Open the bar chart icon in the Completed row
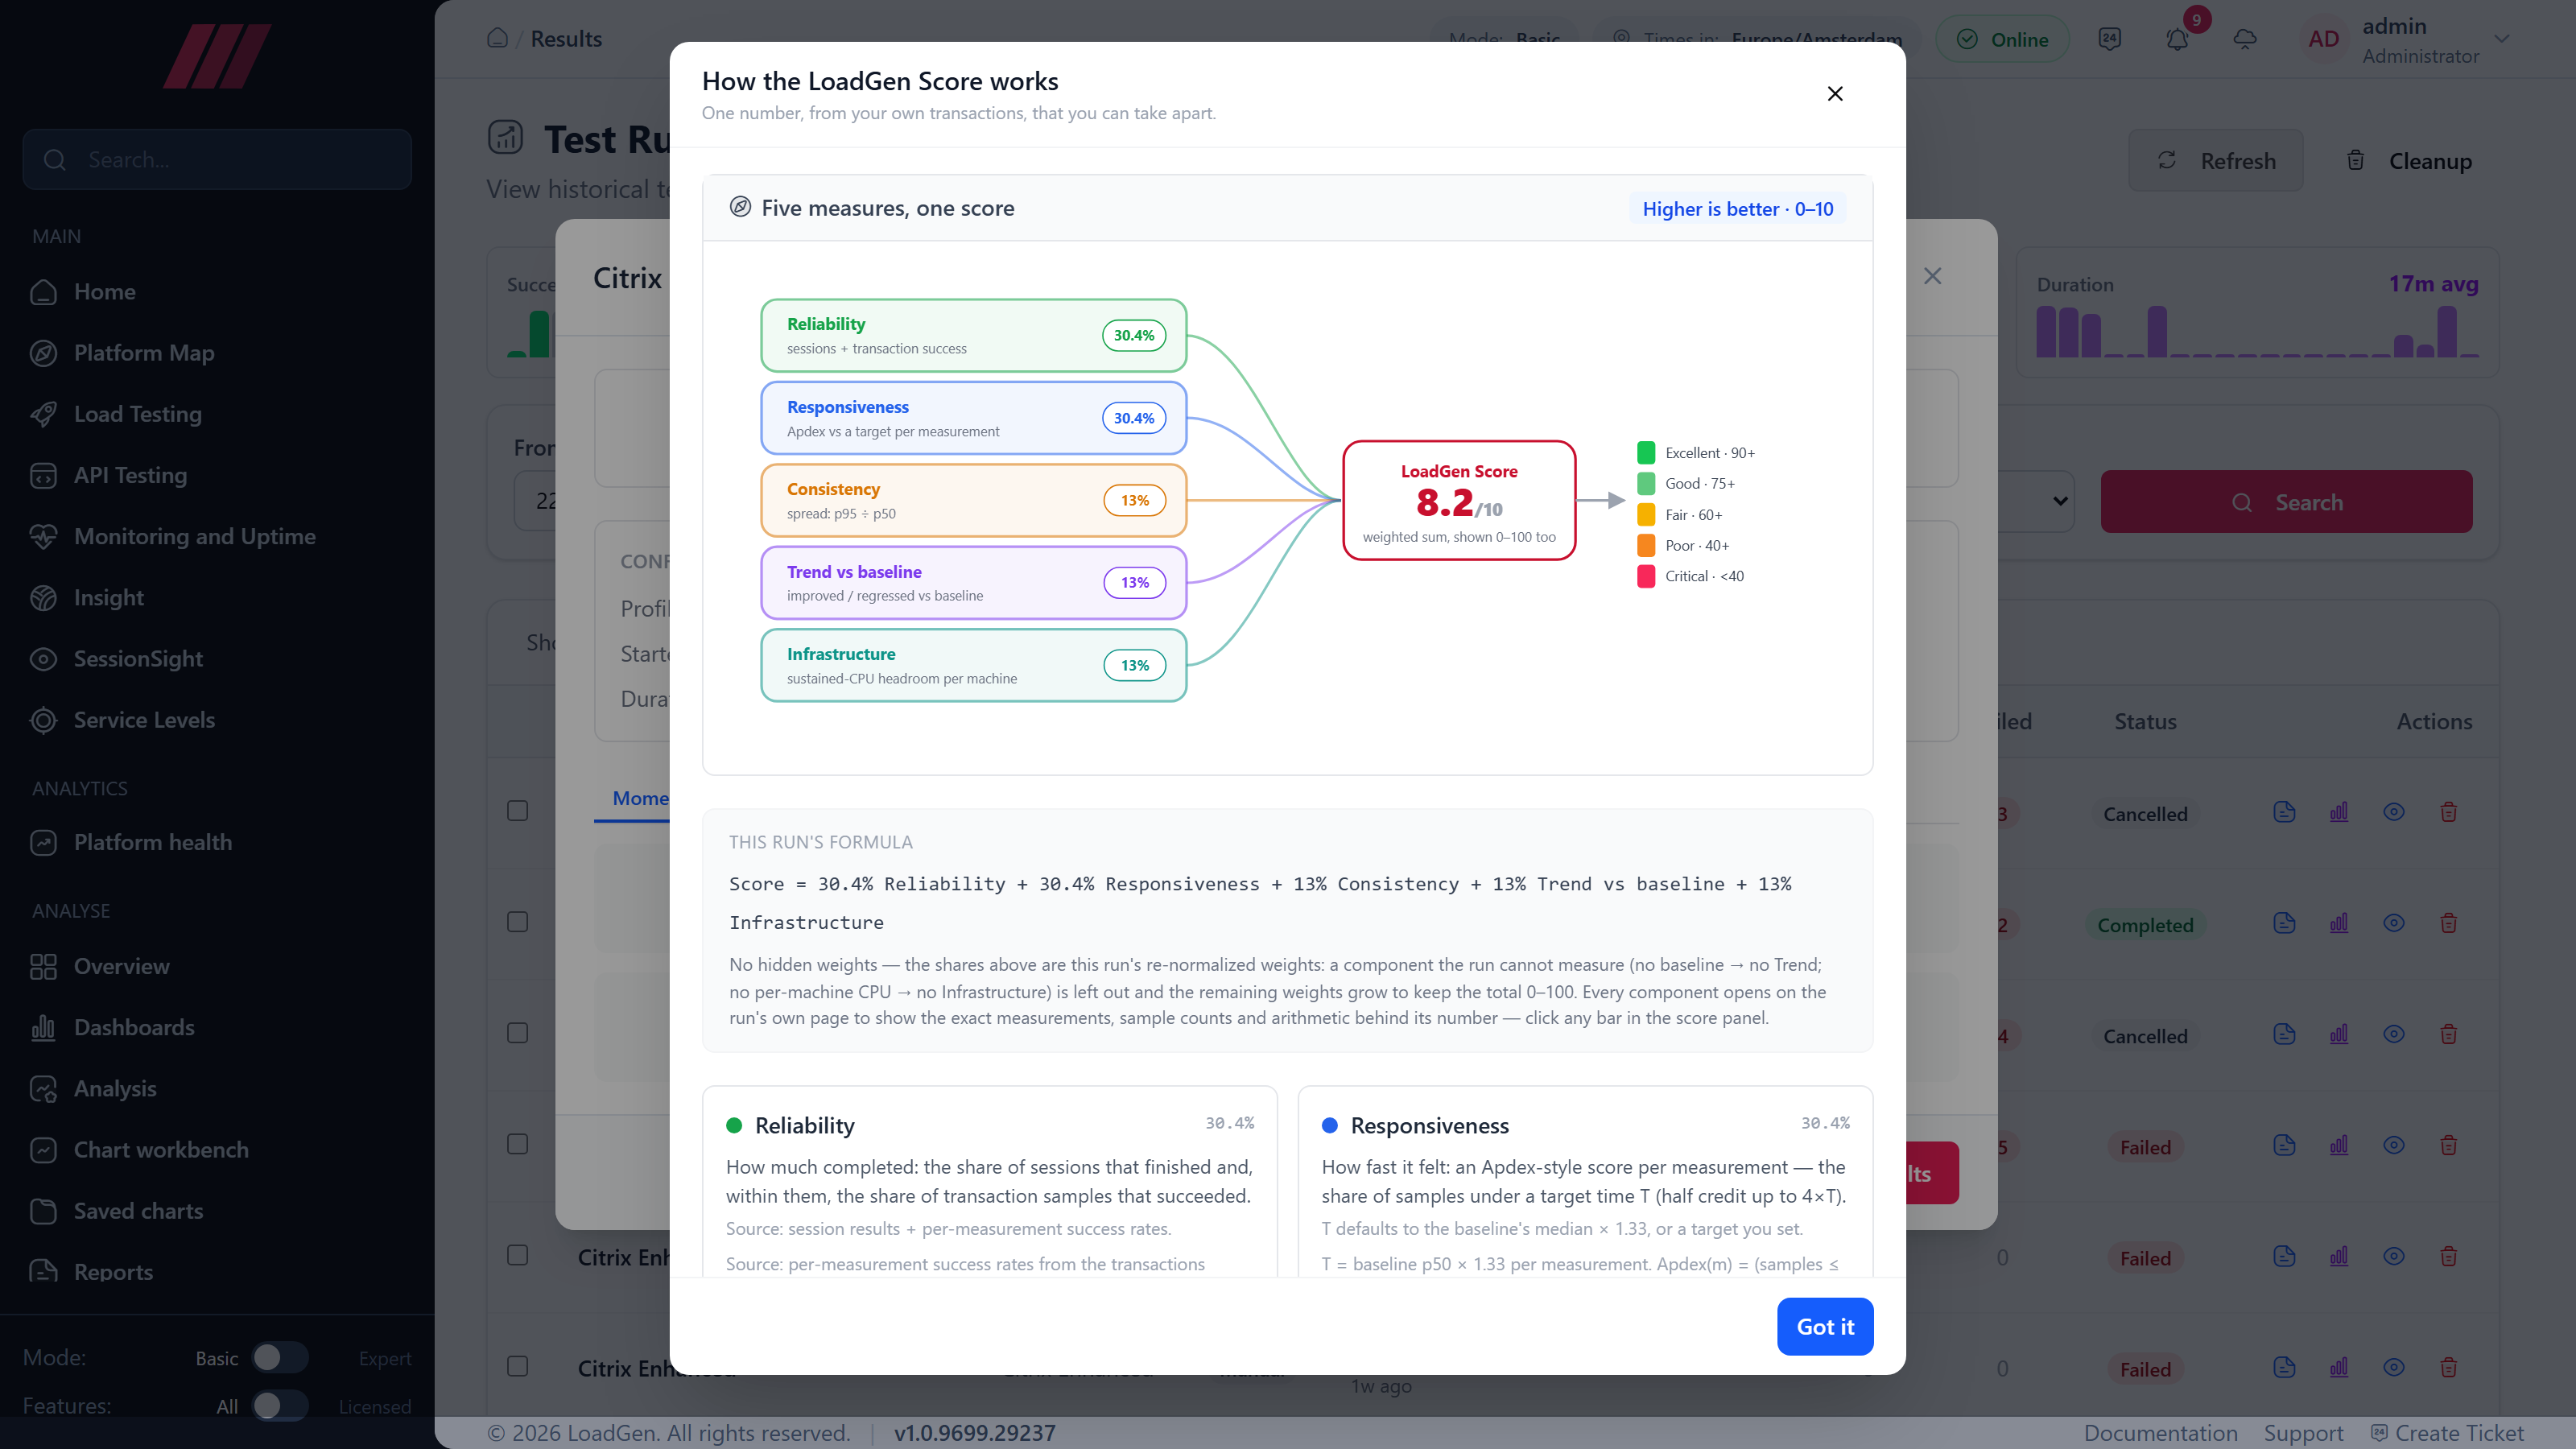The width and height of the screenshot is (2576, 1449). (x=2339, y=923)
